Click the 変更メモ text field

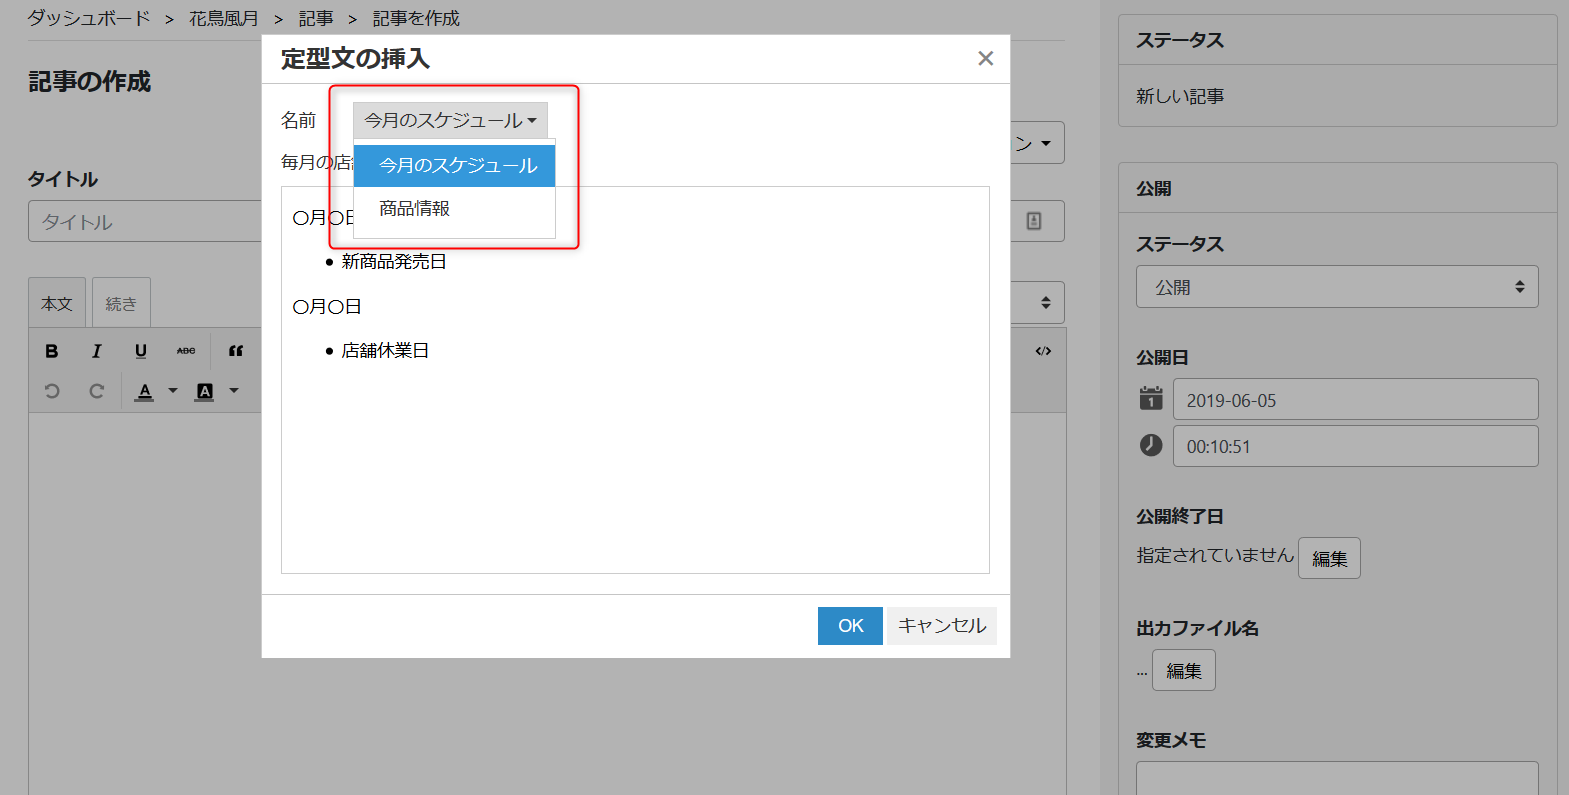(1337, 778)
